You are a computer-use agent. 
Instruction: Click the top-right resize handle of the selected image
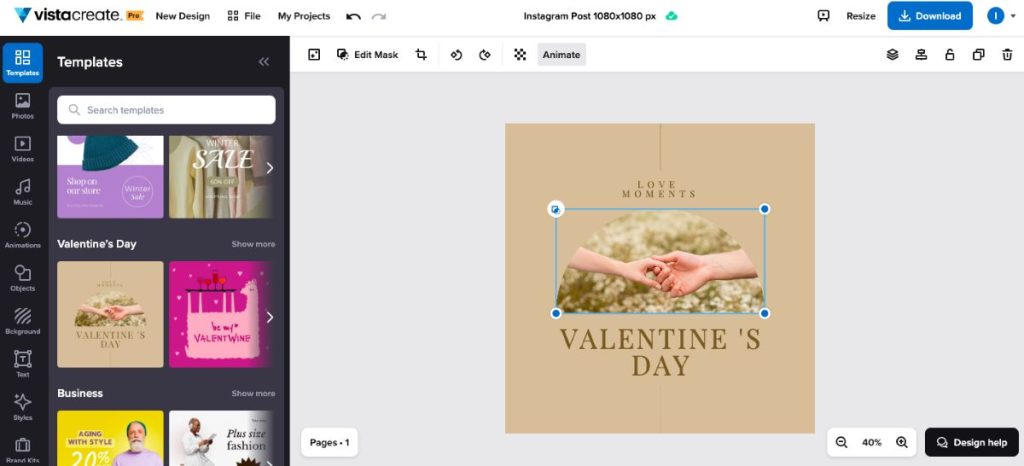click(x=765, y=209)
